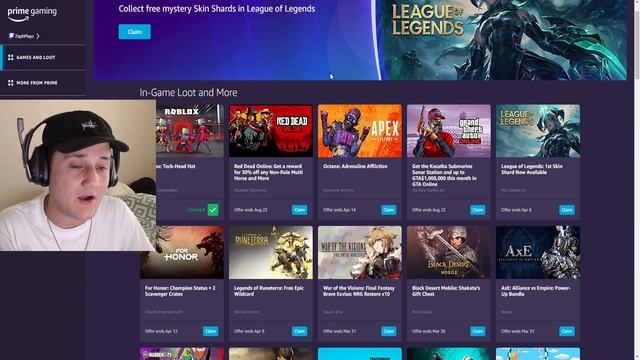This screenshot has height=360, width=640.
Task: Open AxE: Alliance vs Empire title
Action: click(536, 291)
